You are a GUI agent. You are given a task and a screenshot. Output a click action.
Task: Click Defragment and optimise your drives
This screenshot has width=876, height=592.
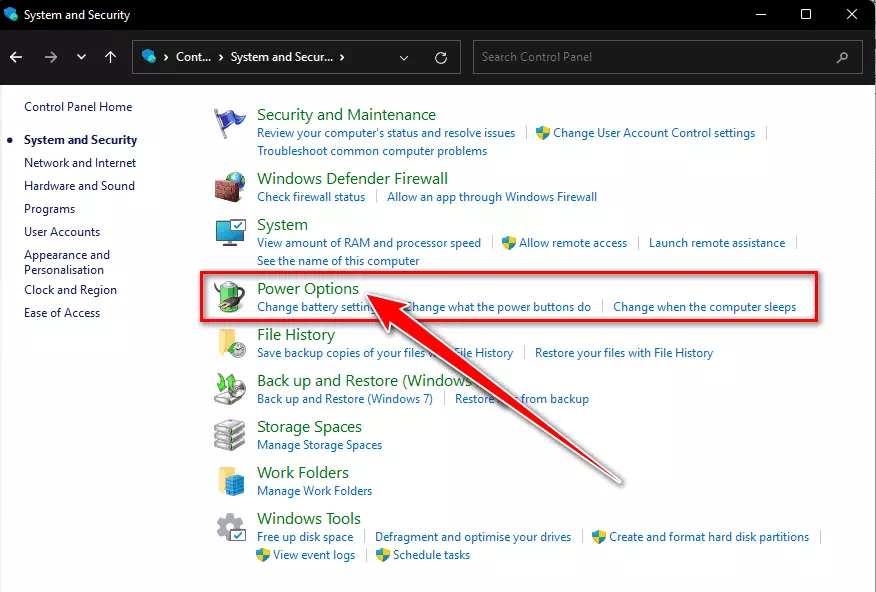point(473,537)
